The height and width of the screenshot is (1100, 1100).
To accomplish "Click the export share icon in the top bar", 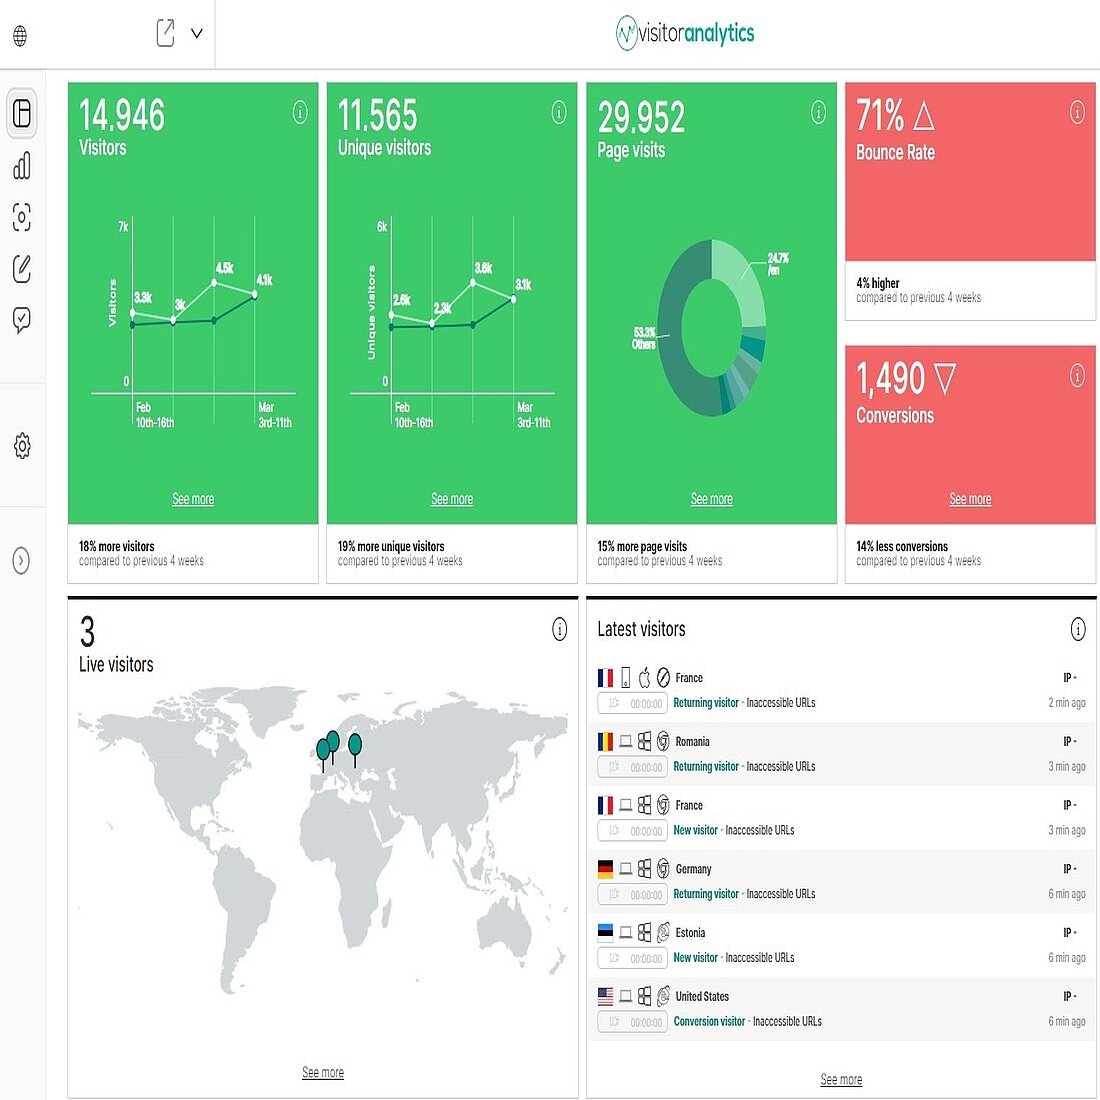I will [x=166, y=33].
